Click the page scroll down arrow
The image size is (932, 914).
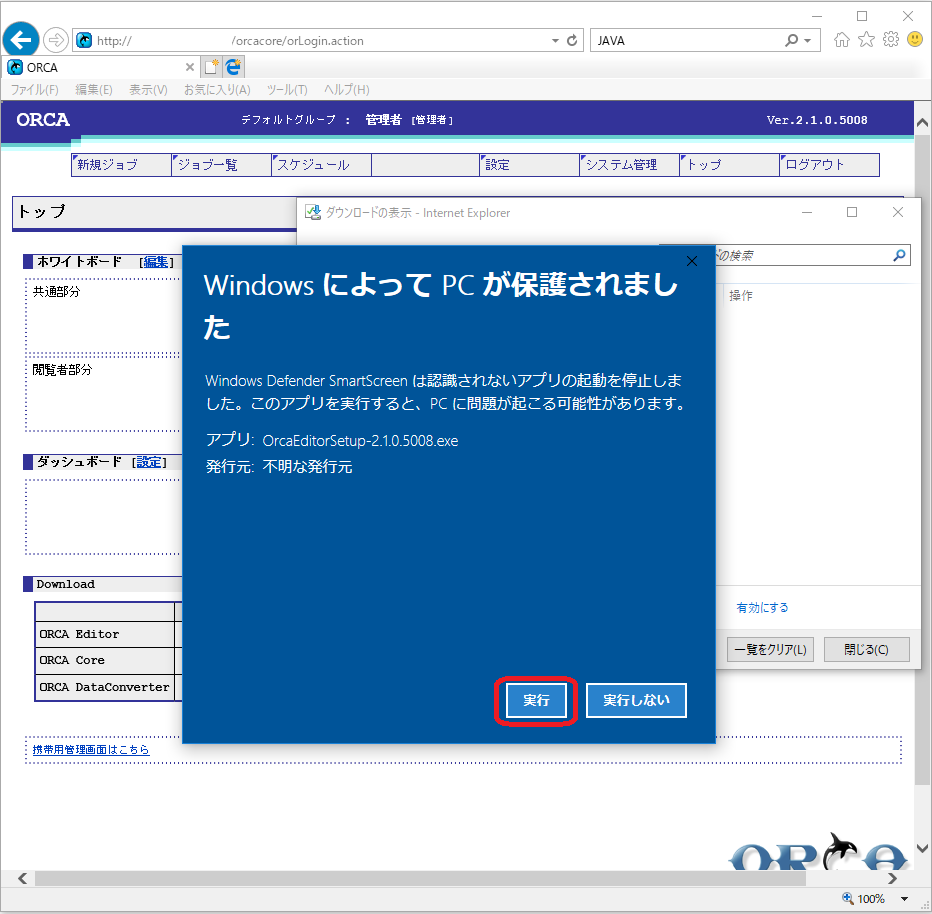(x=922, y=848)
